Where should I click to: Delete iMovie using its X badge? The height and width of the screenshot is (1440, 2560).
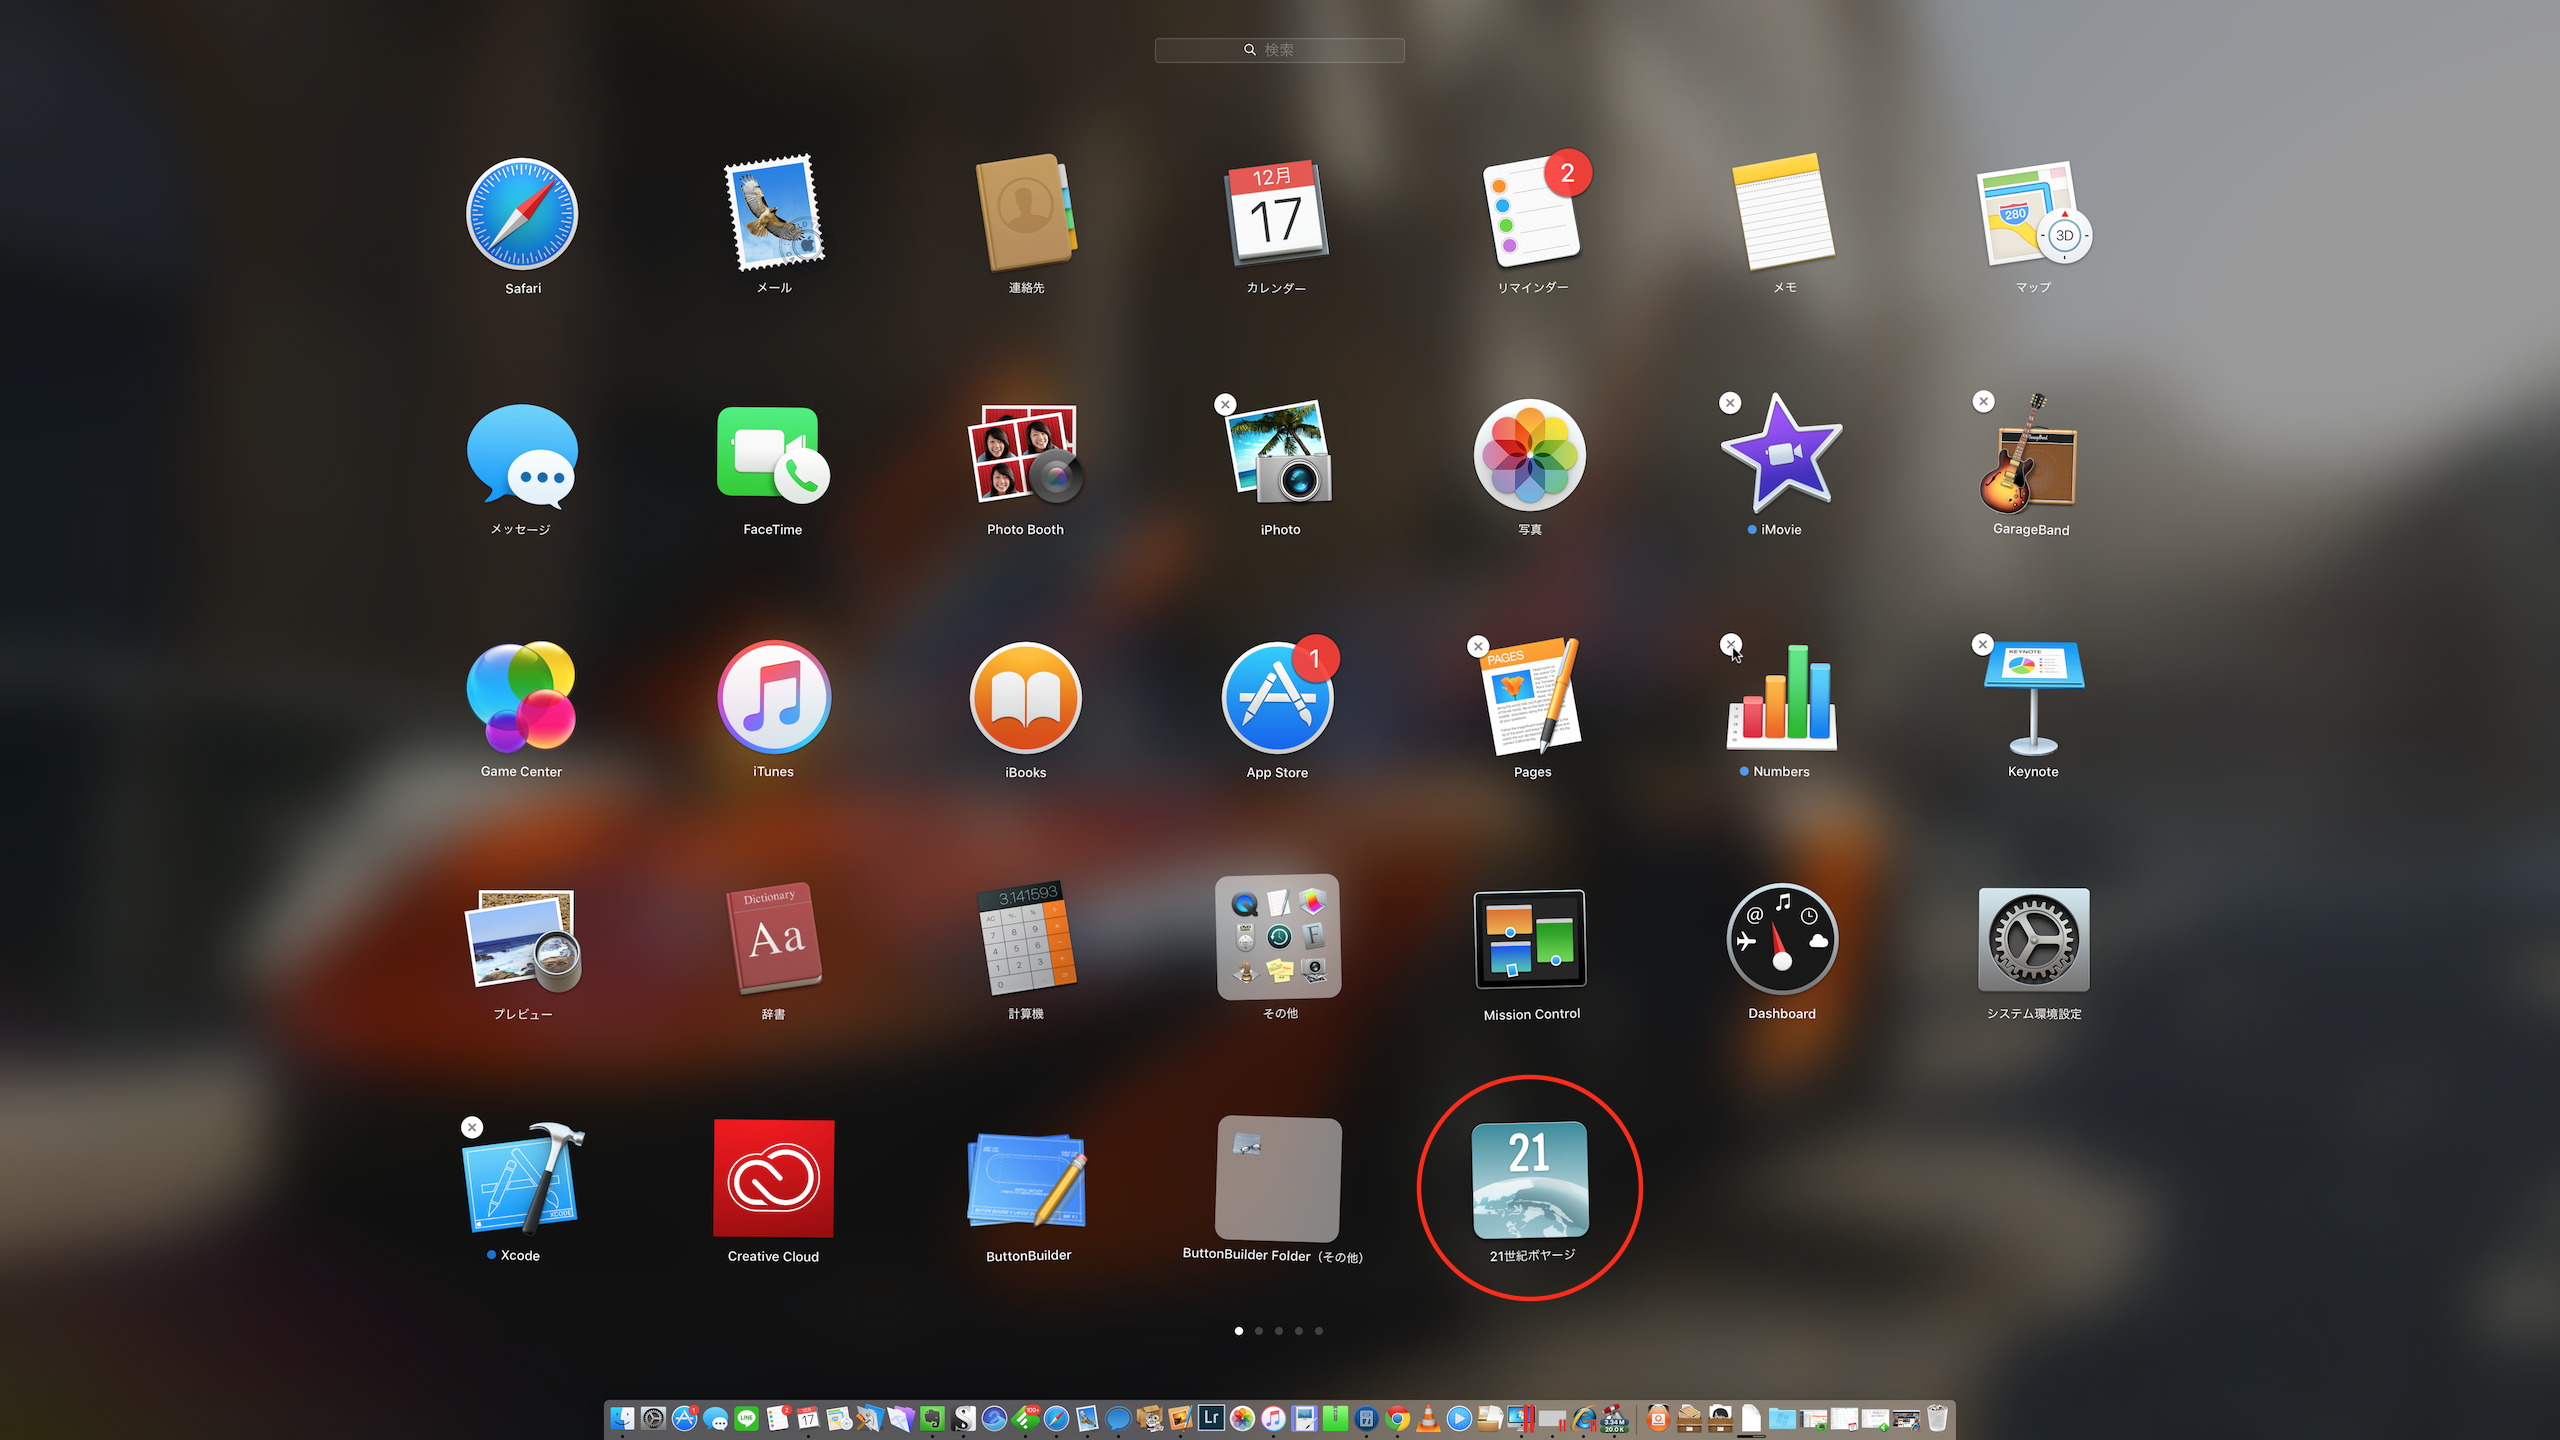point(1730,403)
